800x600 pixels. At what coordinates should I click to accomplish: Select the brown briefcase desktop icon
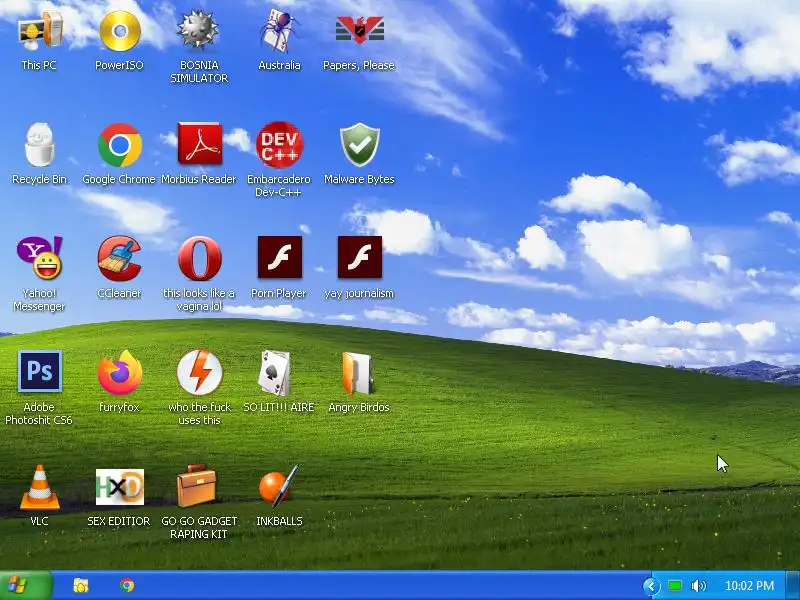click(x=196, y=486)
